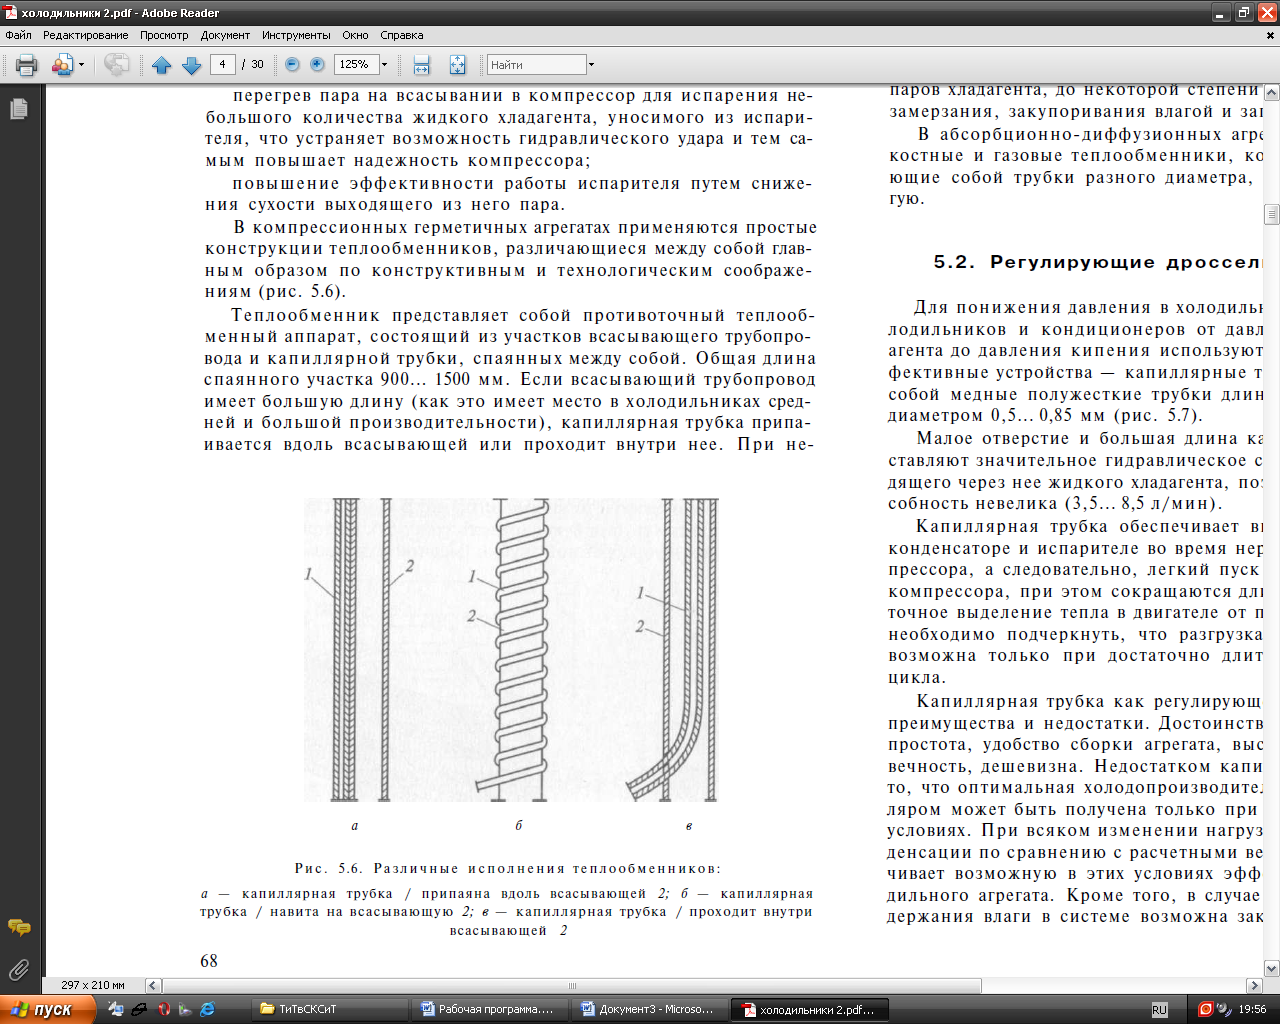Click horizontal scrollbar right arrow
The width and height of the screenshot is (1280, 1024).
point(1254,985)
